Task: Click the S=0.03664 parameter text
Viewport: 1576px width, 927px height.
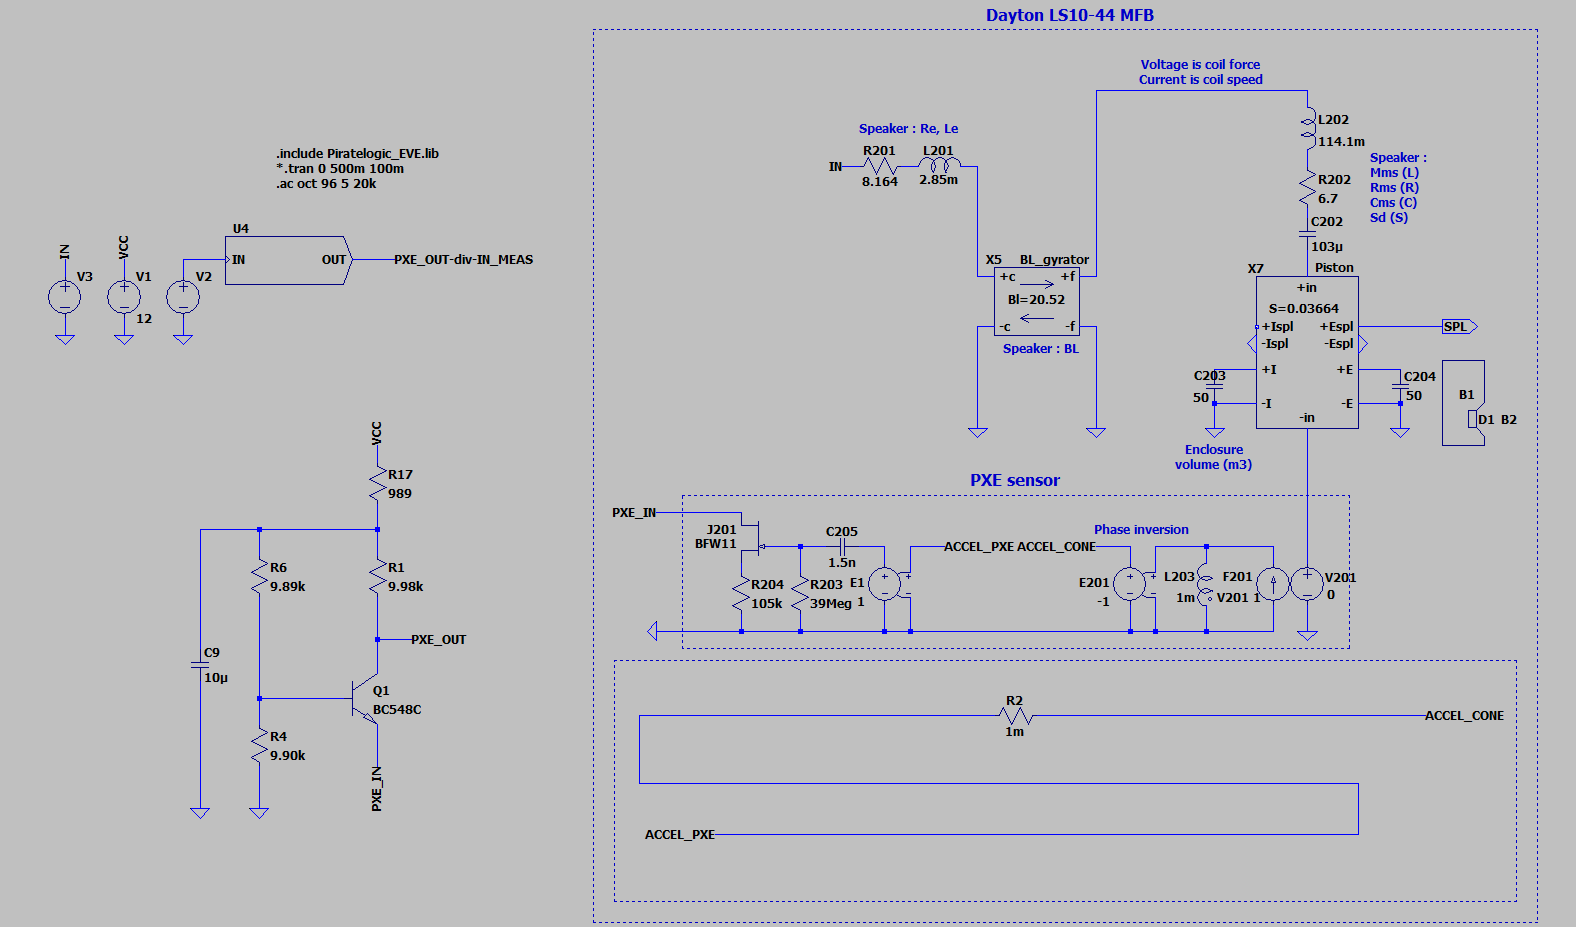Action: click(1304, 308)
